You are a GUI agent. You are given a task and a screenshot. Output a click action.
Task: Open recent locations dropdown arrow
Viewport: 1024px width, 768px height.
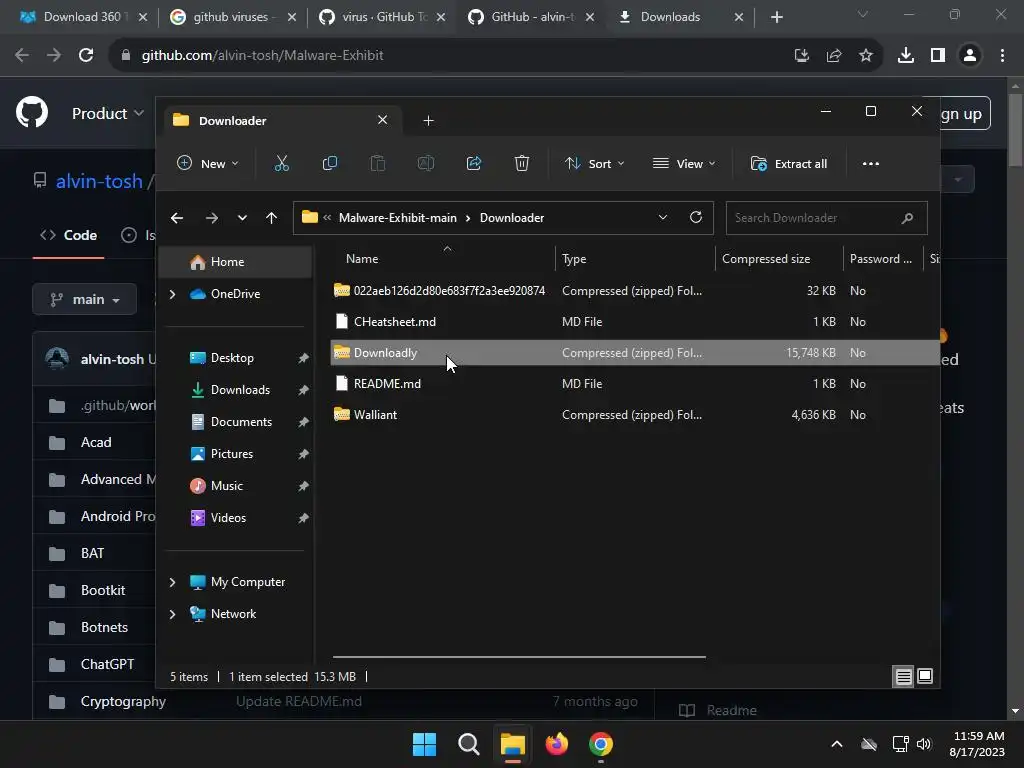point(242,218)
